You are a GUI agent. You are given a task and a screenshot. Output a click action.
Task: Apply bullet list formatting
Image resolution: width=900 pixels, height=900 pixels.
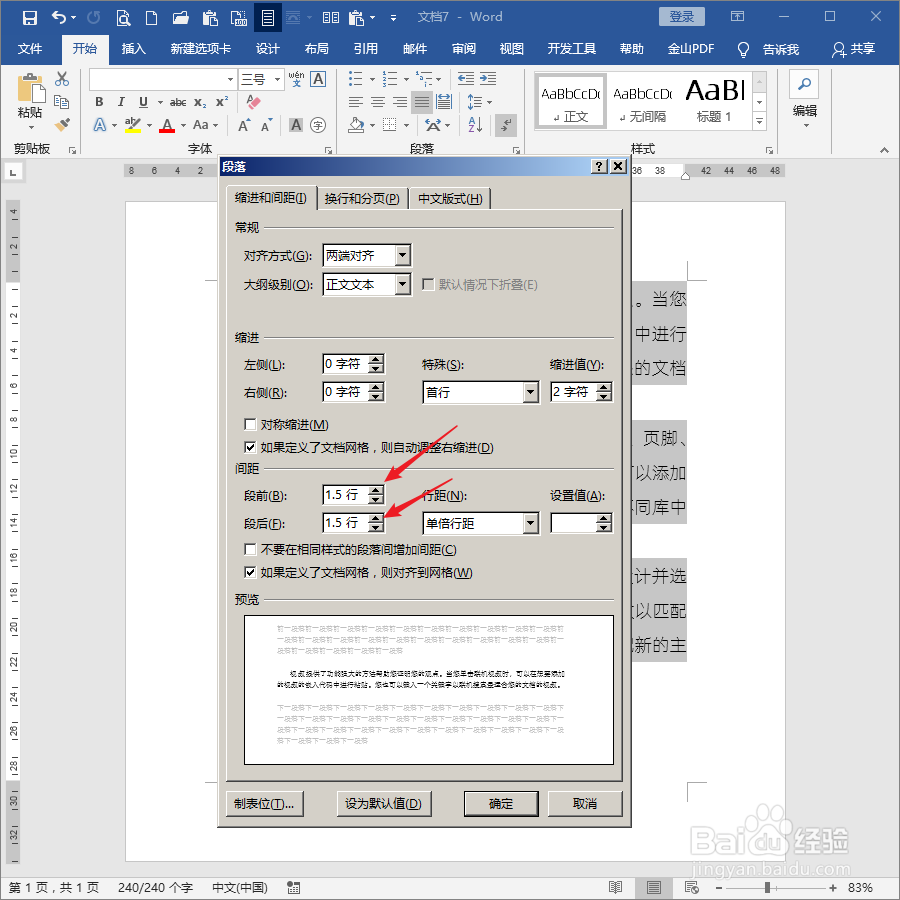[x=355, y=79]
